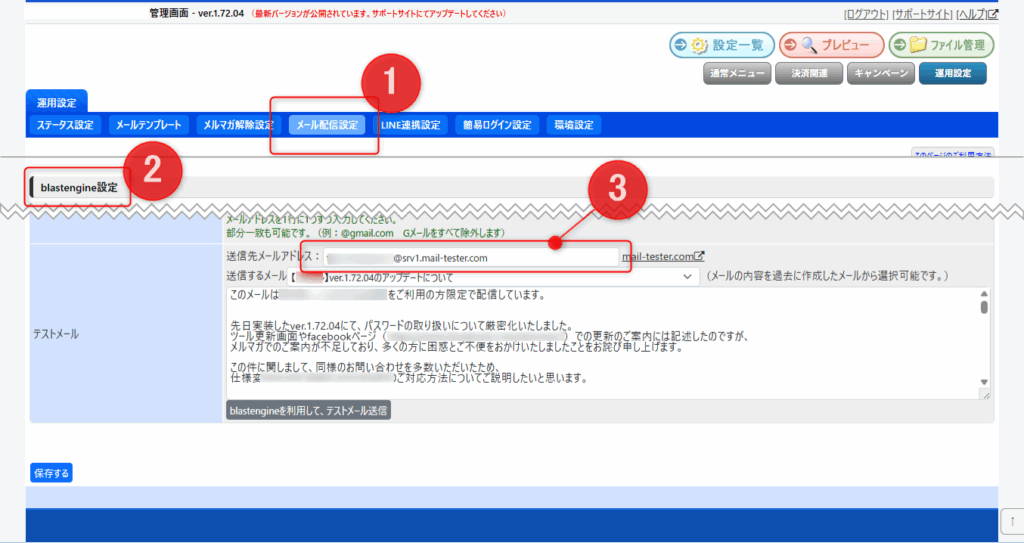Switch to メール配信設定 tab

(x=324, y=125)
